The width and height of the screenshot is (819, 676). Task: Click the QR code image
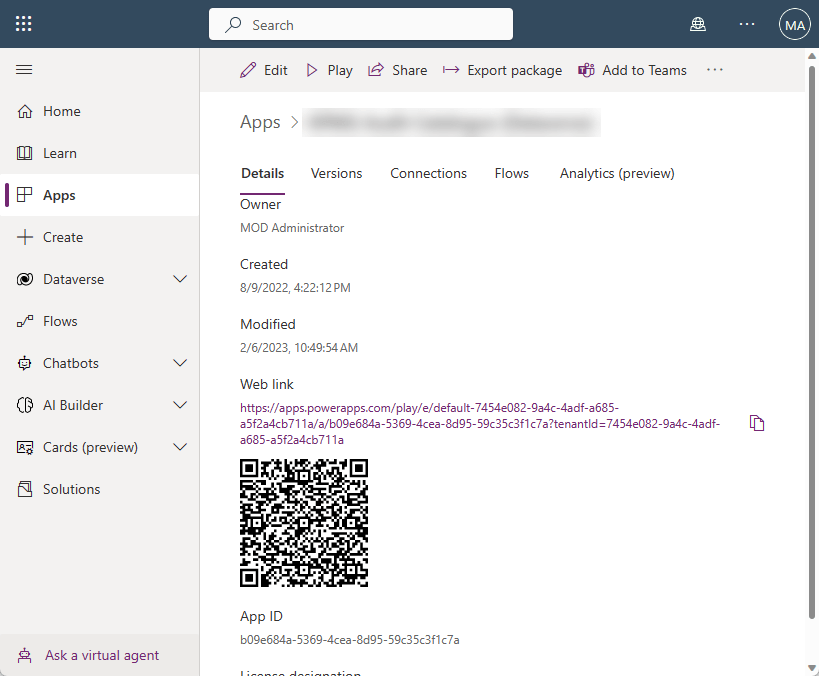304,523
